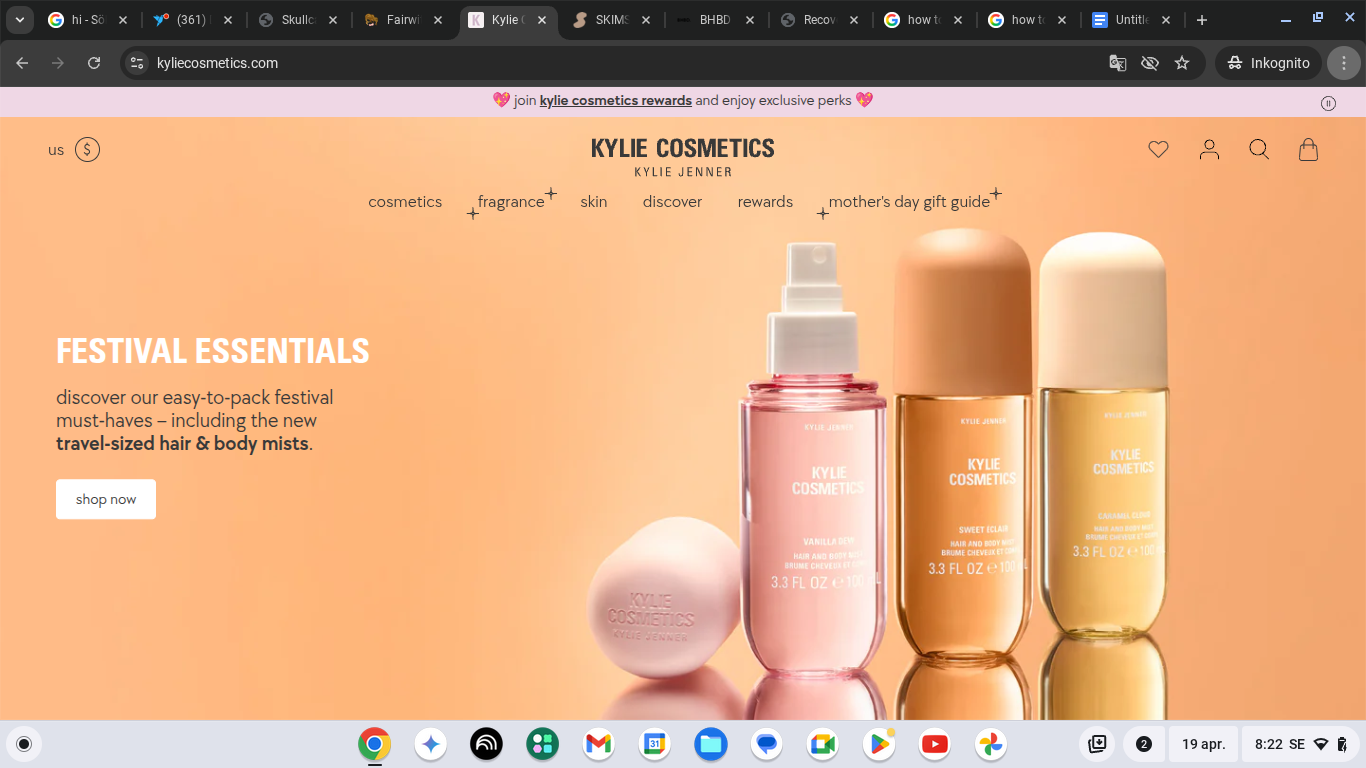Open the shopping bag
This screenshot has width=1366, height=768.
click(x=1308, y=150)
